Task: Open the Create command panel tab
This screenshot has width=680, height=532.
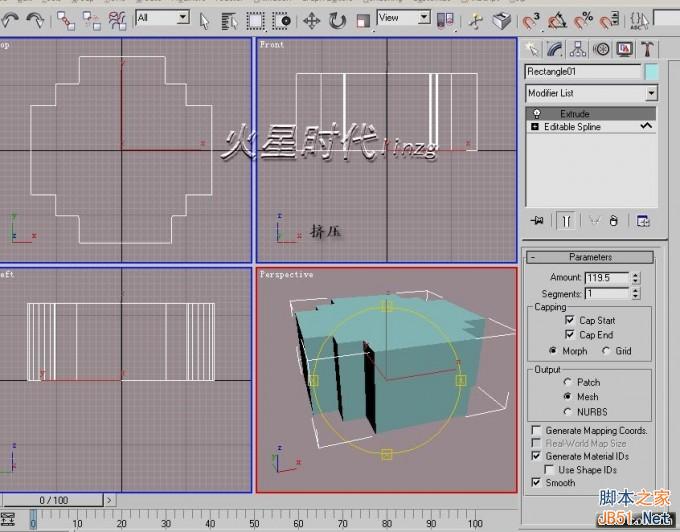Action: (x=532, y=49)
